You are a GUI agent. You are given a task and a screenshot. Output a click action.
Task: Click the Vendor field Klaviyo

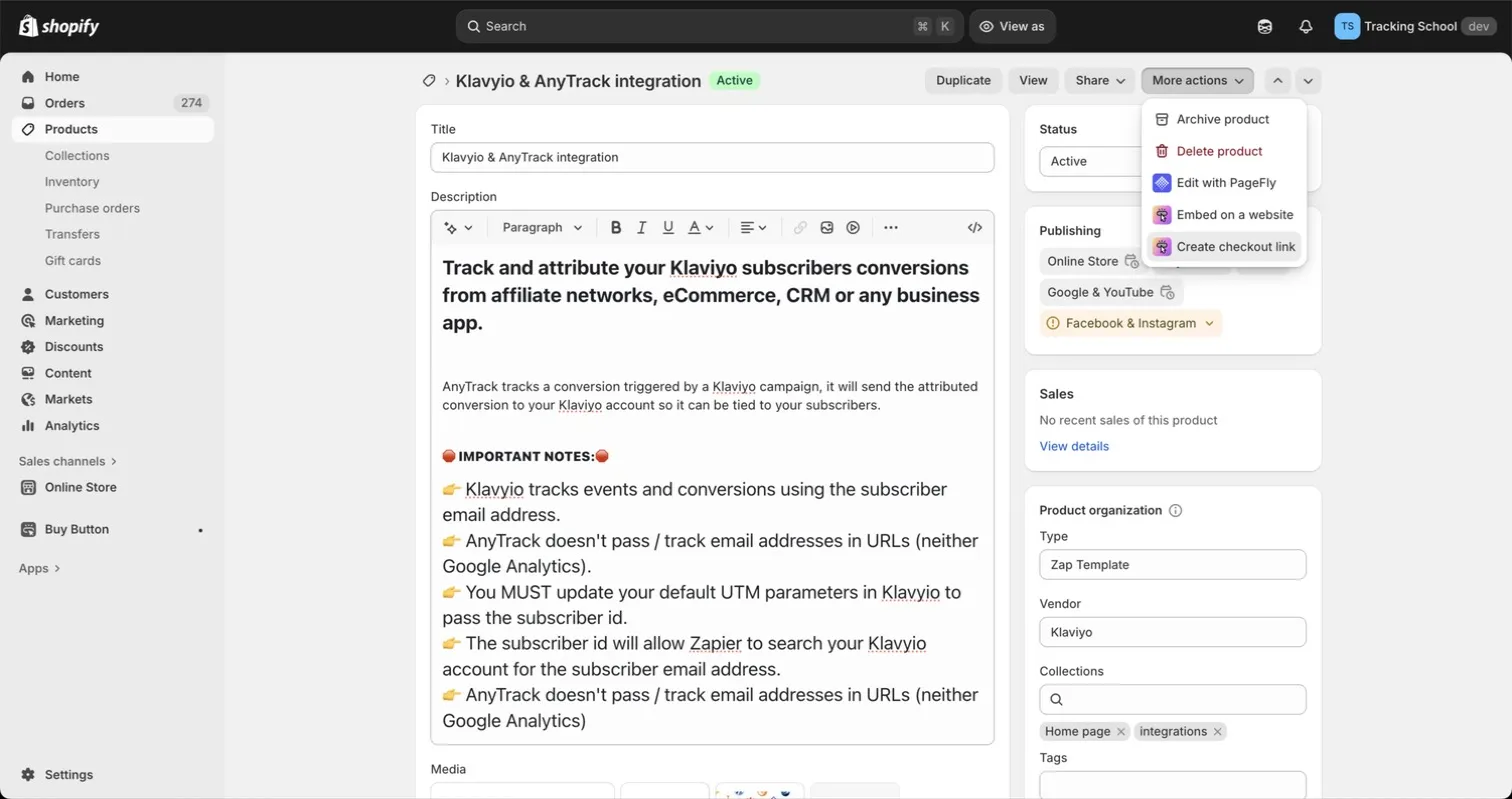(x=1172, y=632)
